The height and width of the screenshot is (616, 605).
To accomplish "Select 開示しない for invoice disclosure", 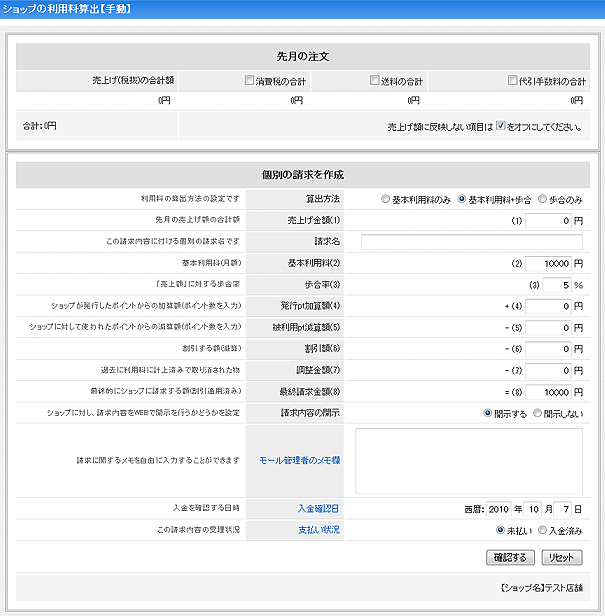I will (537, 412).
